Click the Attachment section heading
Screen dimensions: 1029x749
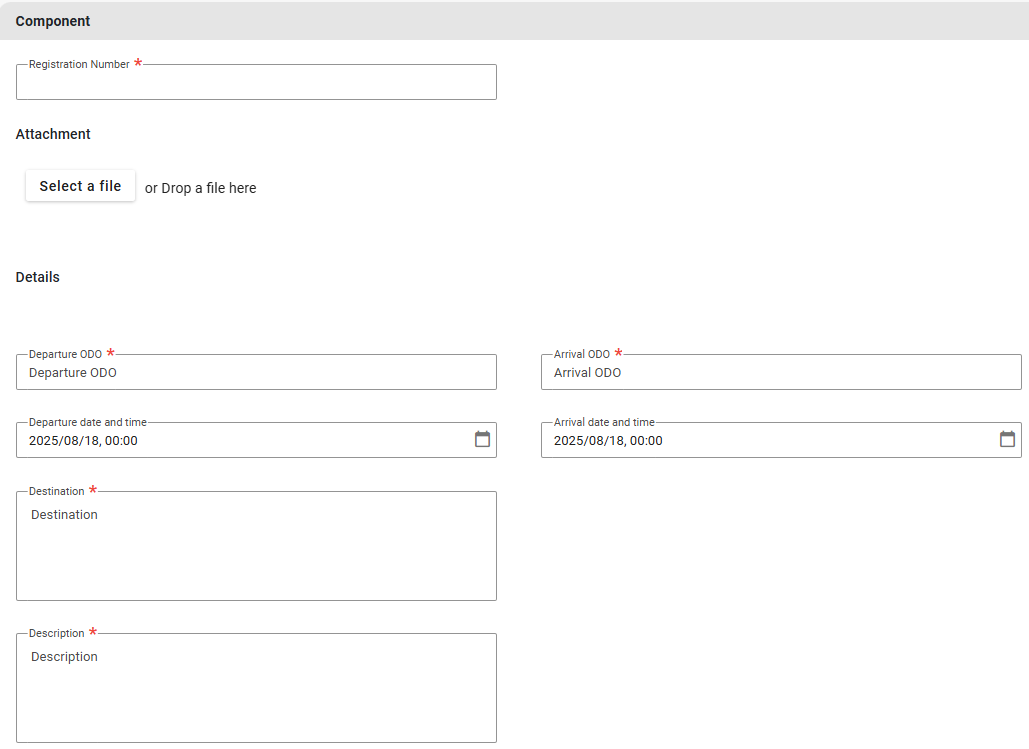pos(53,134)
